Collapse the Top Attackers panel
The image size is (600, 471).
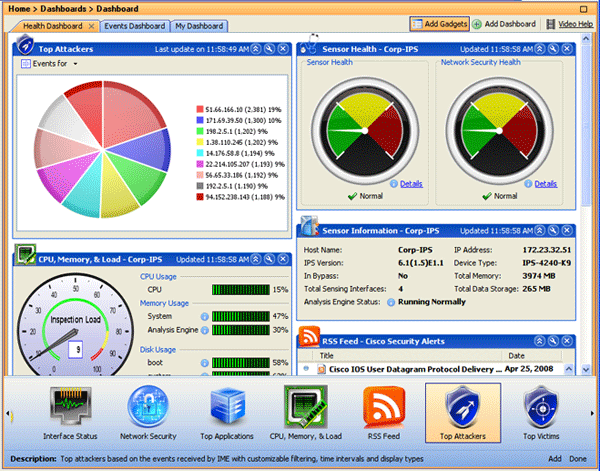256,49
